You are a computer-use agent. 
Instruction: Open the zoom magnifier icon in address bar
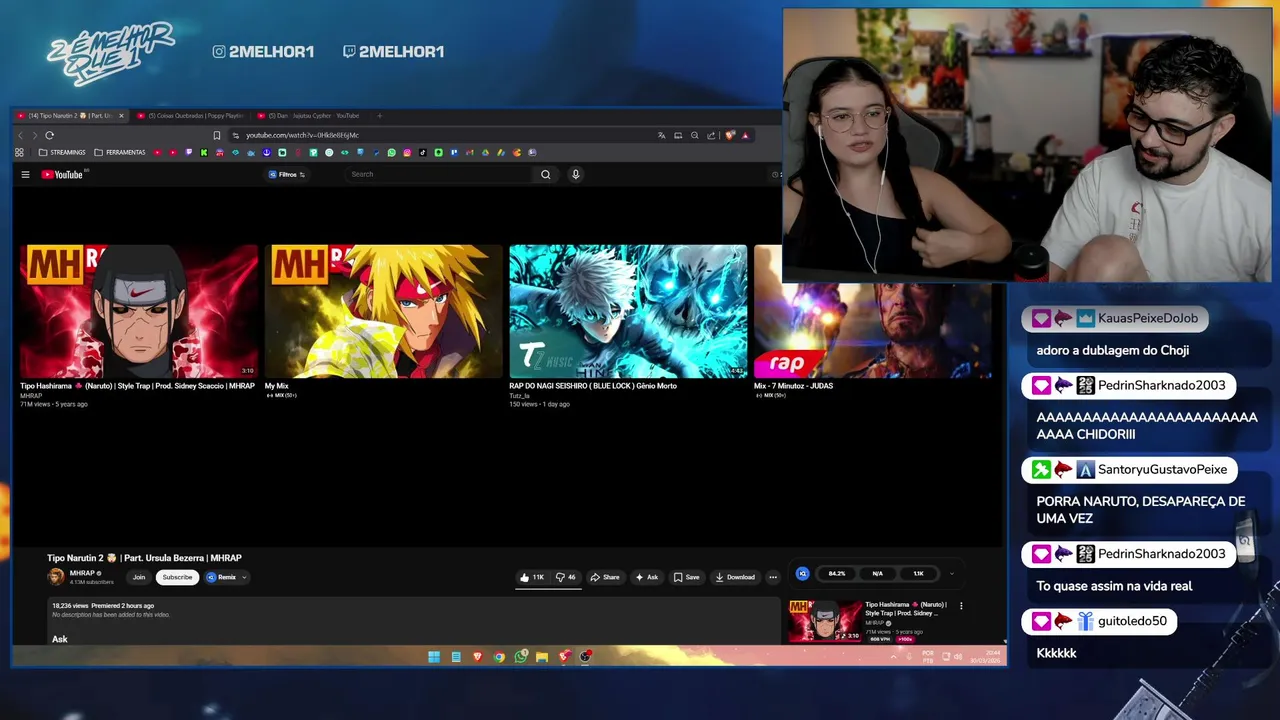(694, 135)
